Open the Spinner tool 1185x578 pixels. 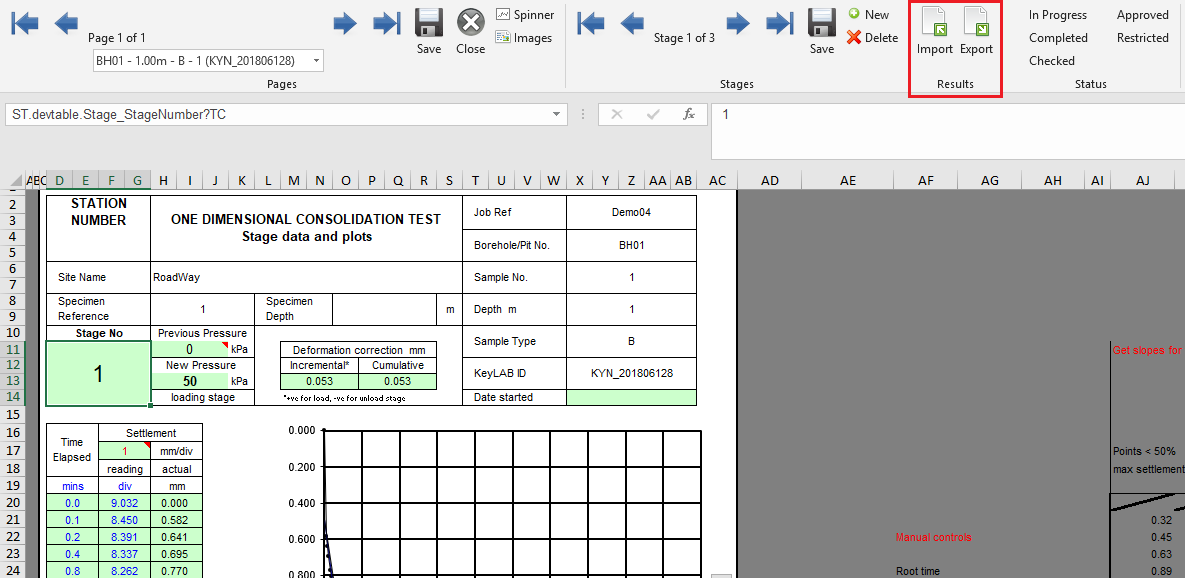coord(525,15)
